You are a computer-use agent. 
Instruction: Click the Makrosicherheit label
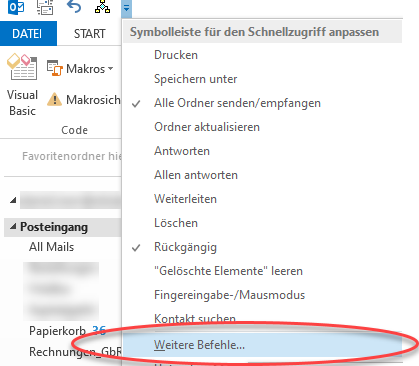(x=93, y=100)
